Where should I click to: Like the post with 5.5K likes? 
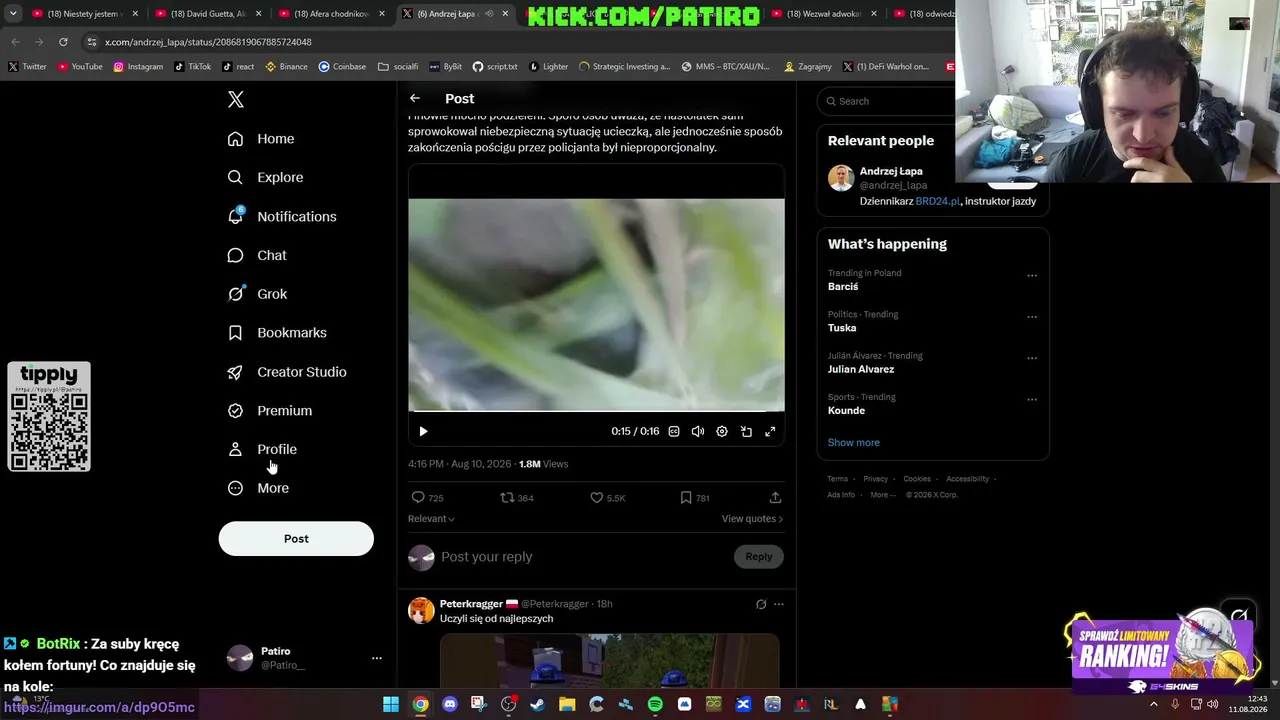(x=597, y=497)
